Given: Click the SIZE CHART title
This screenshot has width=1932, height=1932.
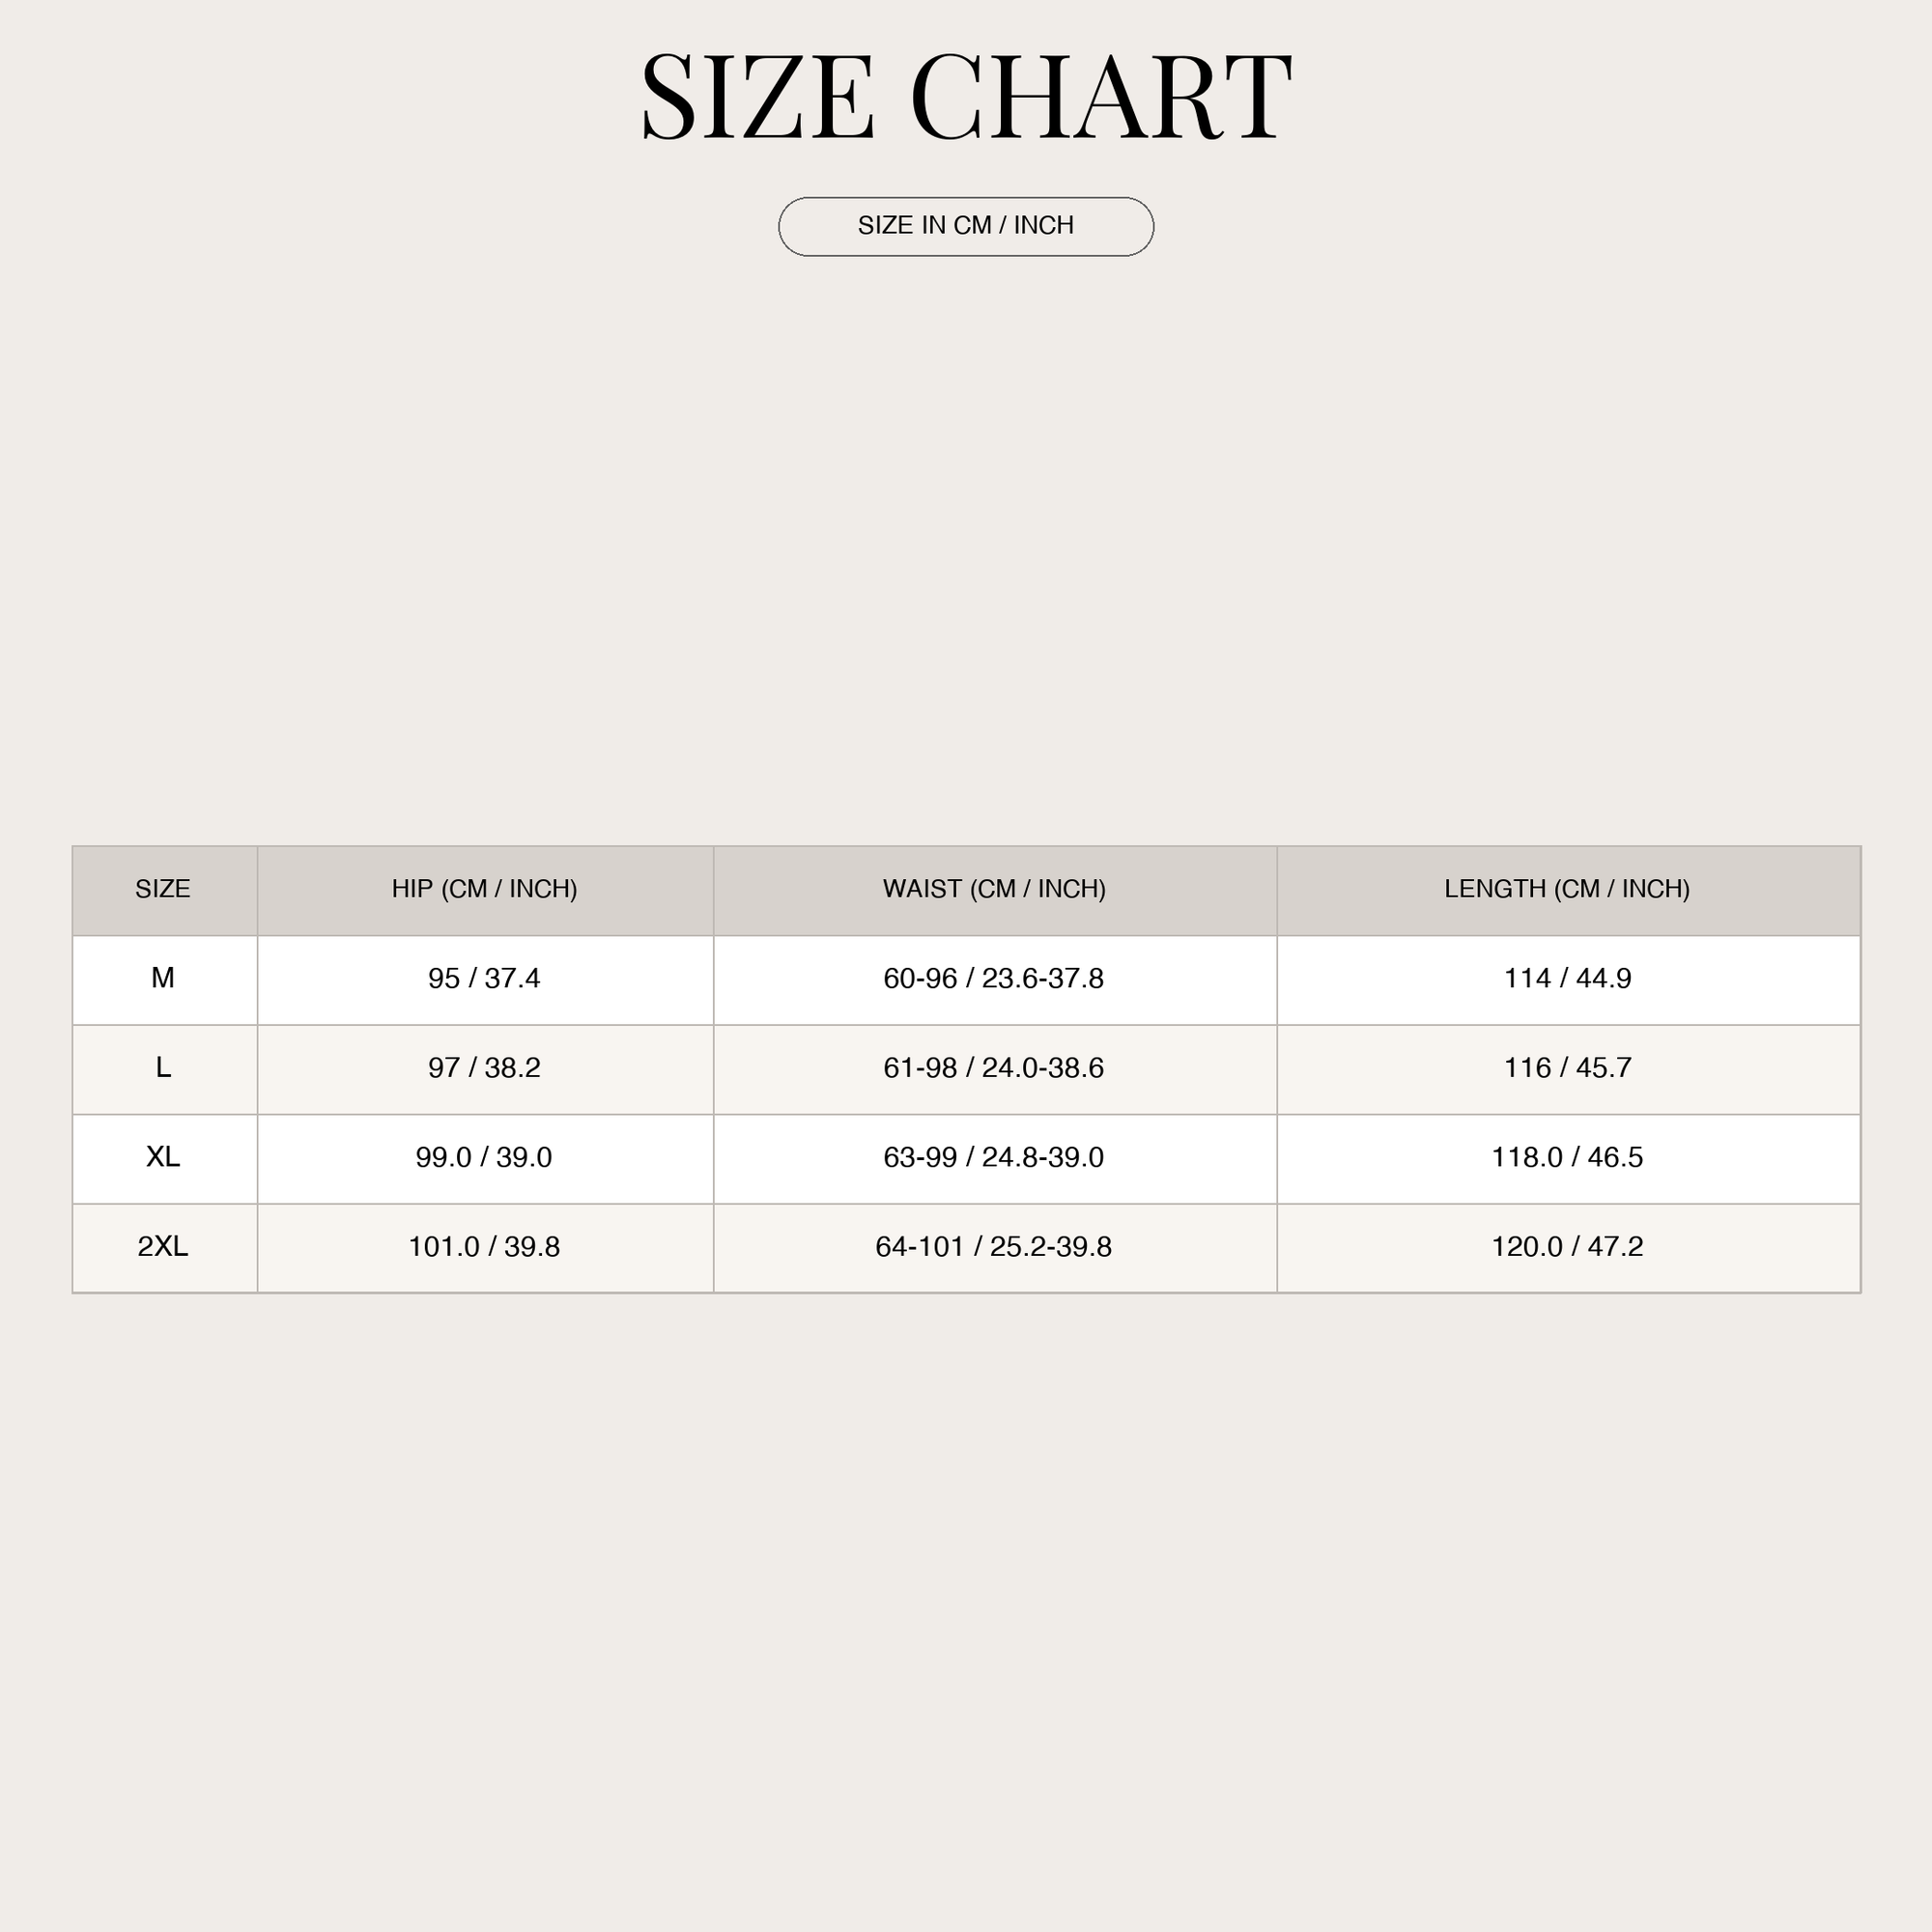Looking at the screenshot, I should 966,97.
